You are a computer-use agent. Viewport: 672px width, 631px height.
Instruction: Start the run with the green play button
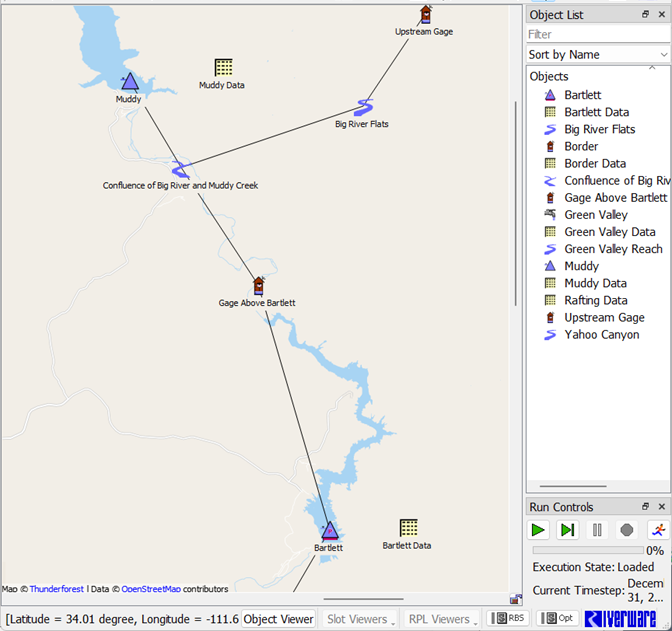pyautogui.click(x=538, y=530)
